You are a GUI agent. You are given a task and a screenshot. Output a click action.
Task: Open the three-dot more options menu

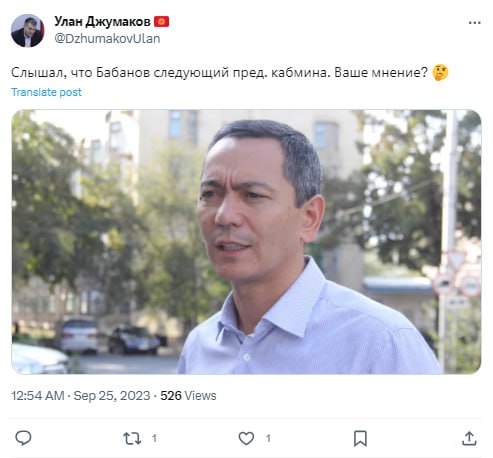click(x=475, y=23)
